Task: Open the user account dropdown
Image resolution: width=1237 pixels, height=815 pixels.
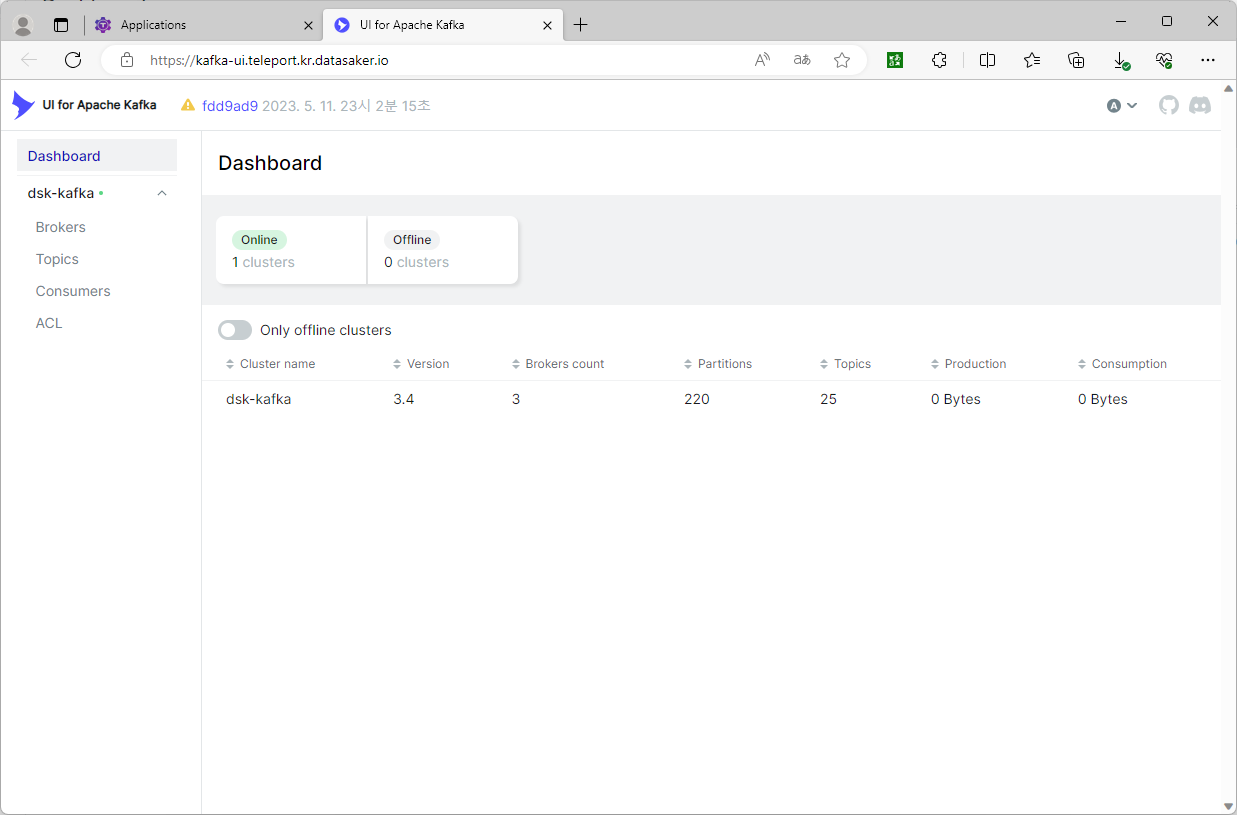Action: pyautogui.click(x=1122, y=105)
